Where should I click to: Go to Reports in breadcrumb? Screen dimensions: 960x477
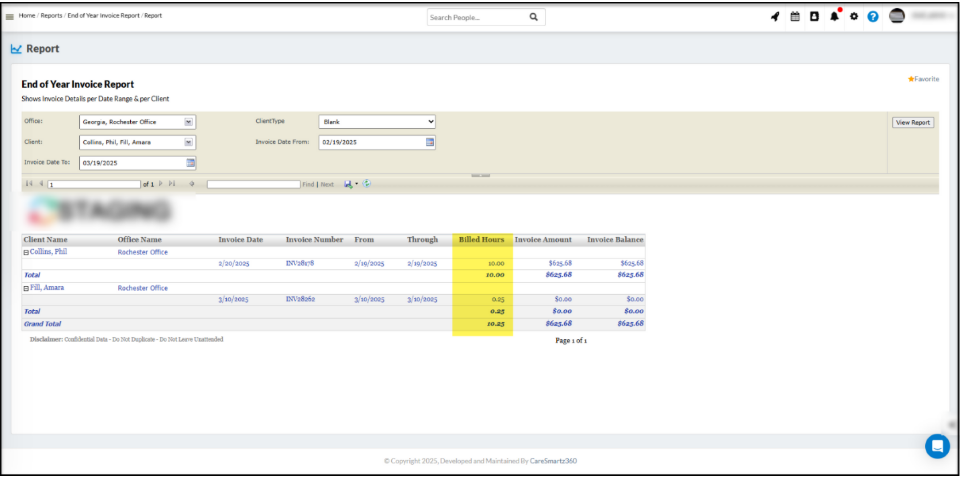coord(51,16)
